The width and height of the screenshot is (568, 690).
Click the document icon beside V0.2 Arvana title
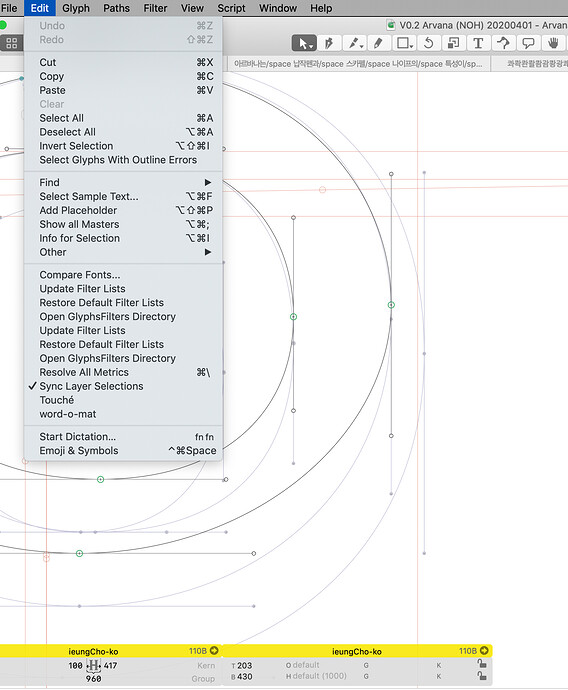coord(390,25)
